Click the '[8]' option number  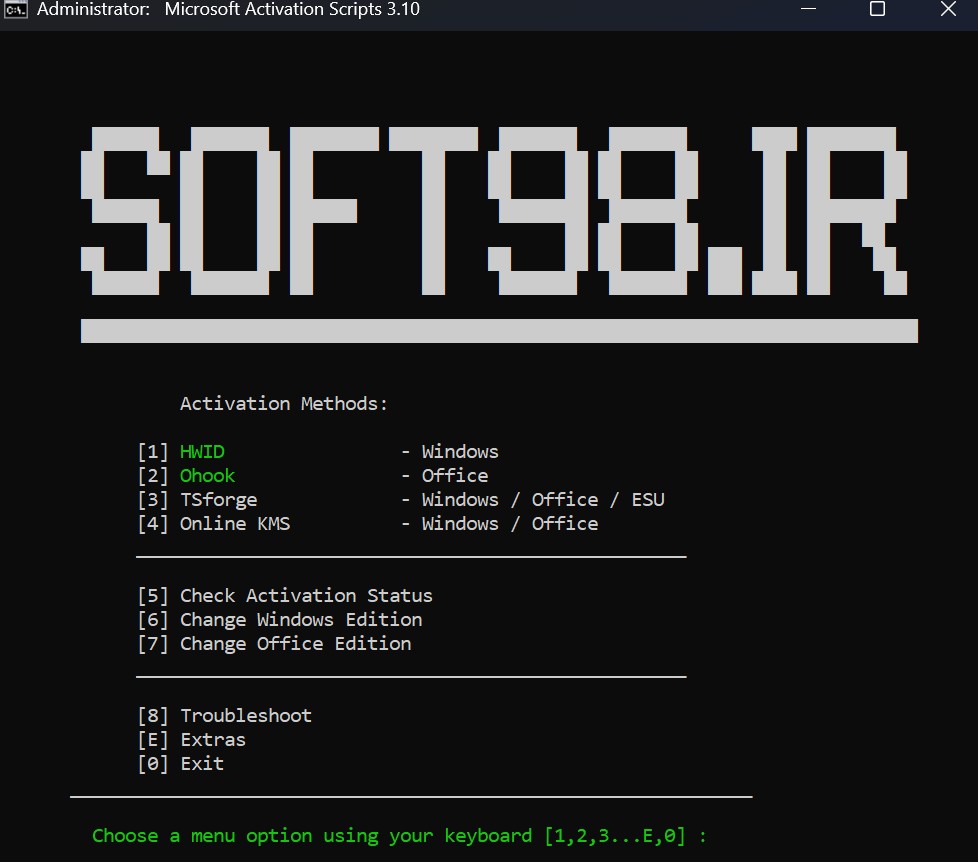point(153,715)
